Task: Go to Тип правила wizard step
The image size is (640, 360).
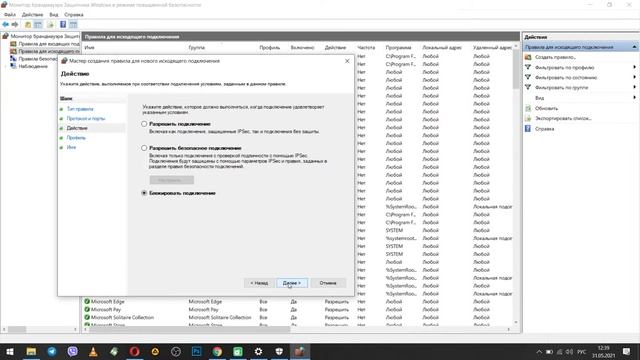Action: 80,109
